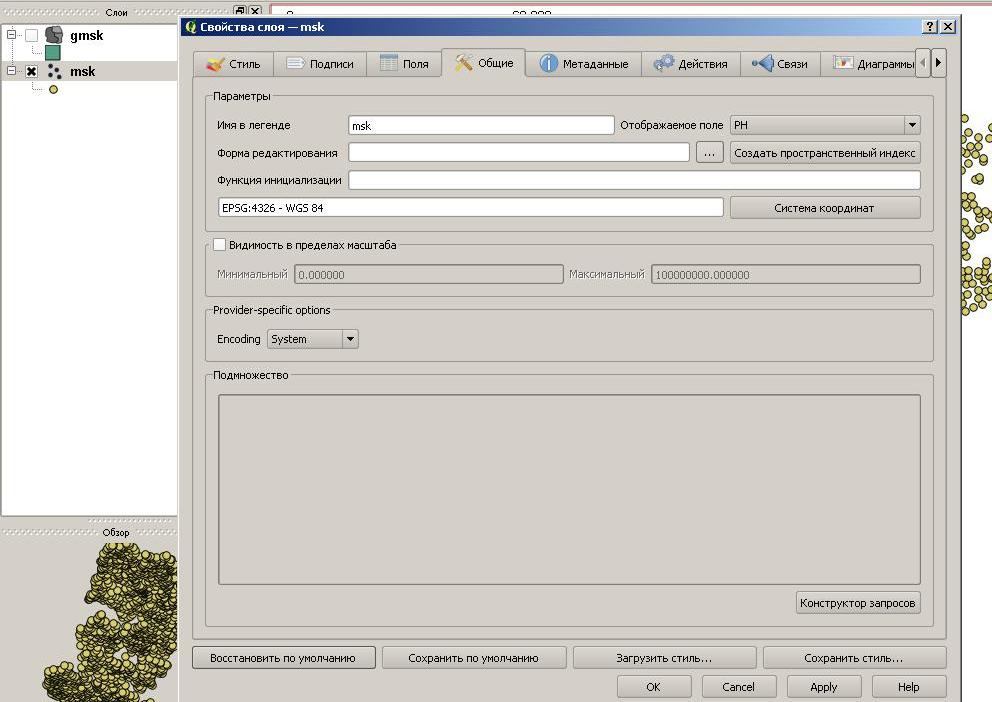Click the Конструктор запросов button
The height and width of the screenshot is (702, 992).
coord(857,604)
